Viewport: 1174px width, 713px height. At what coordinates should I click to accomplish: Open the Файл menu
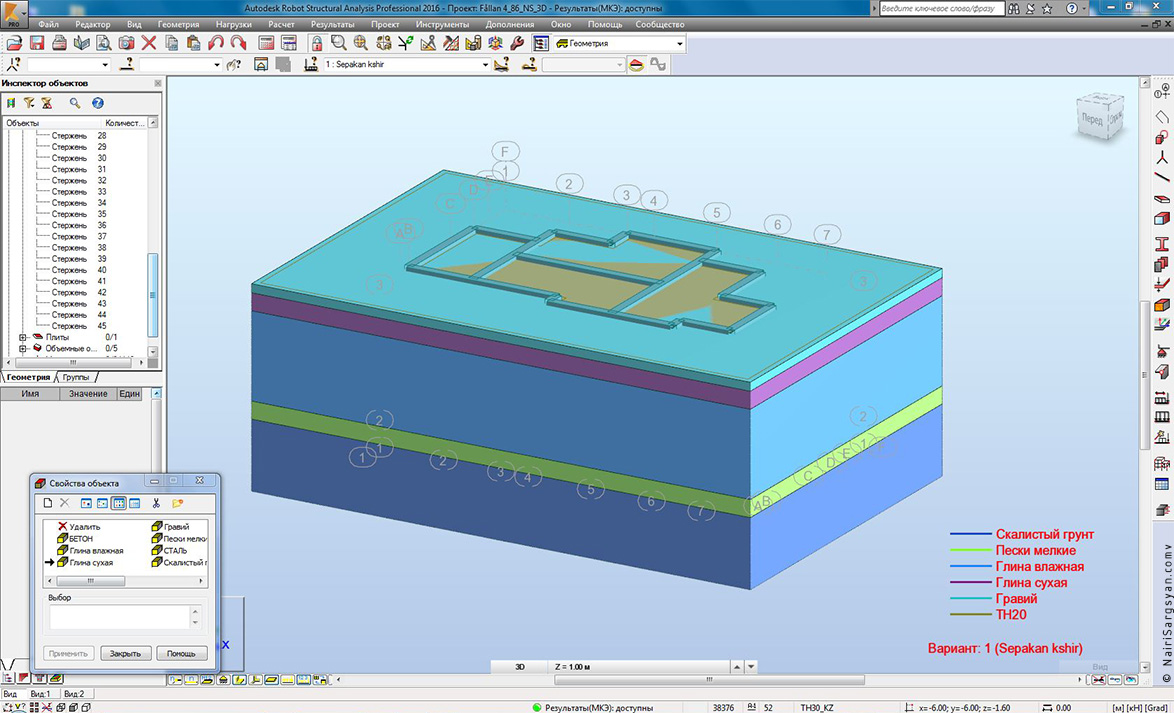tap(49, 25)
